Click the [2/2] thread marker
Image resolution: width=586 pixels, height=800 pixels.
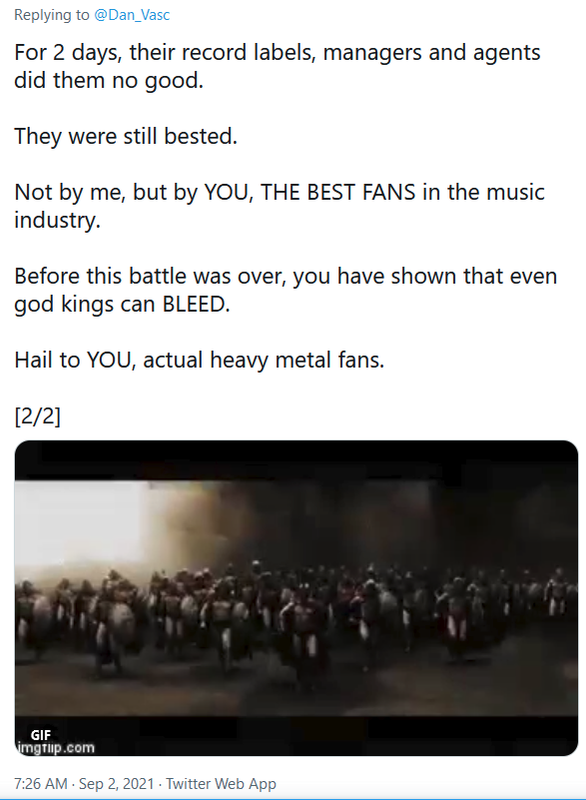pos(38,416)
